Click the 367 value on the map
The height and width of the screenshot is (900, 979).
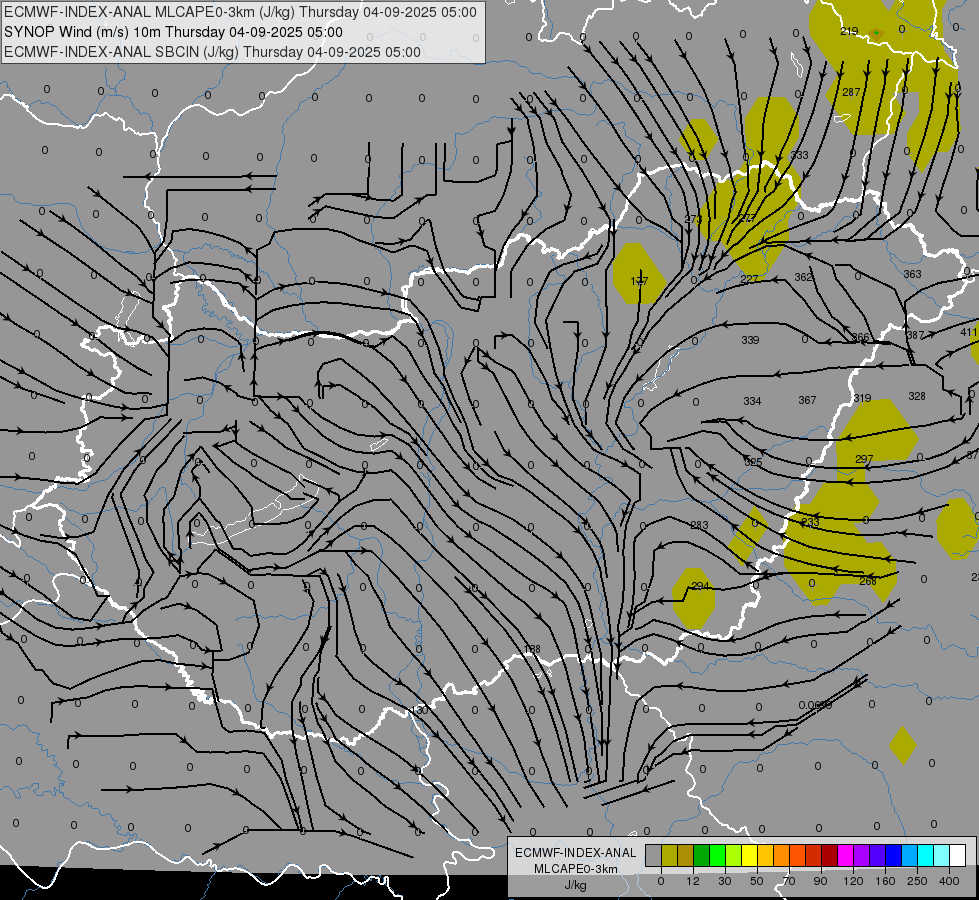click(807, 400)
